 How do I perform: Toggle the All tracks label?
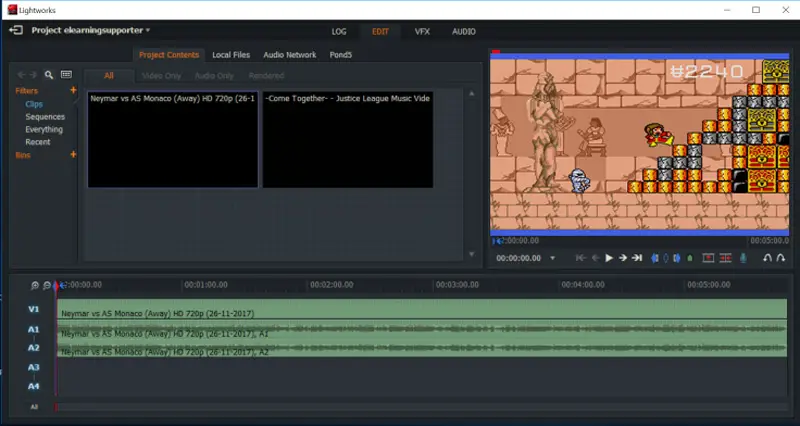coord(34,407)
